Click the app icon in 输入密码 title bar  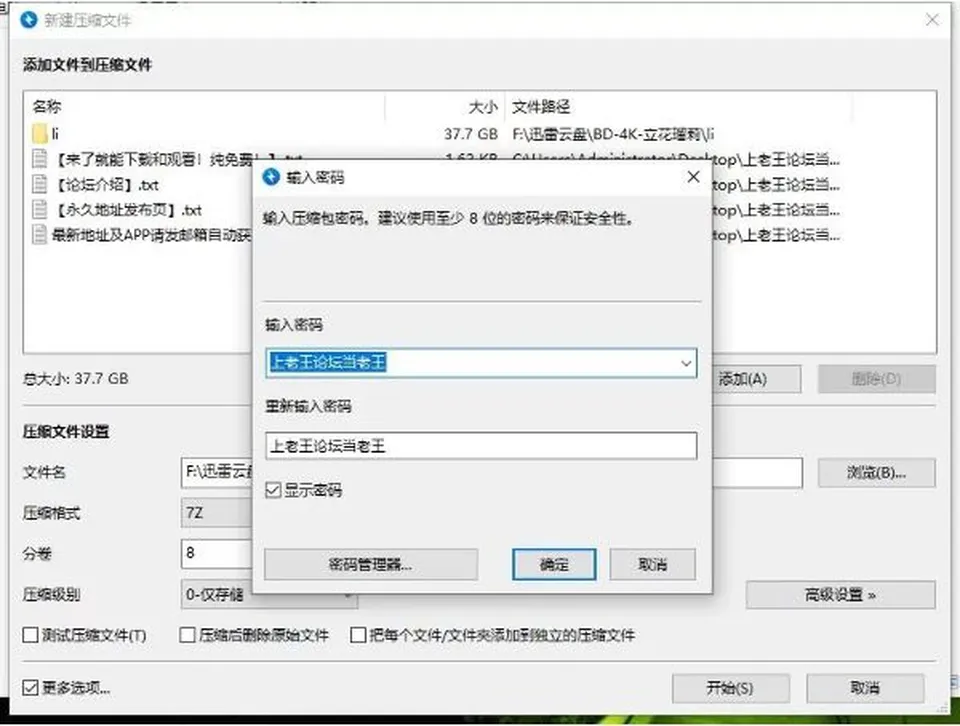pos(271,177)
